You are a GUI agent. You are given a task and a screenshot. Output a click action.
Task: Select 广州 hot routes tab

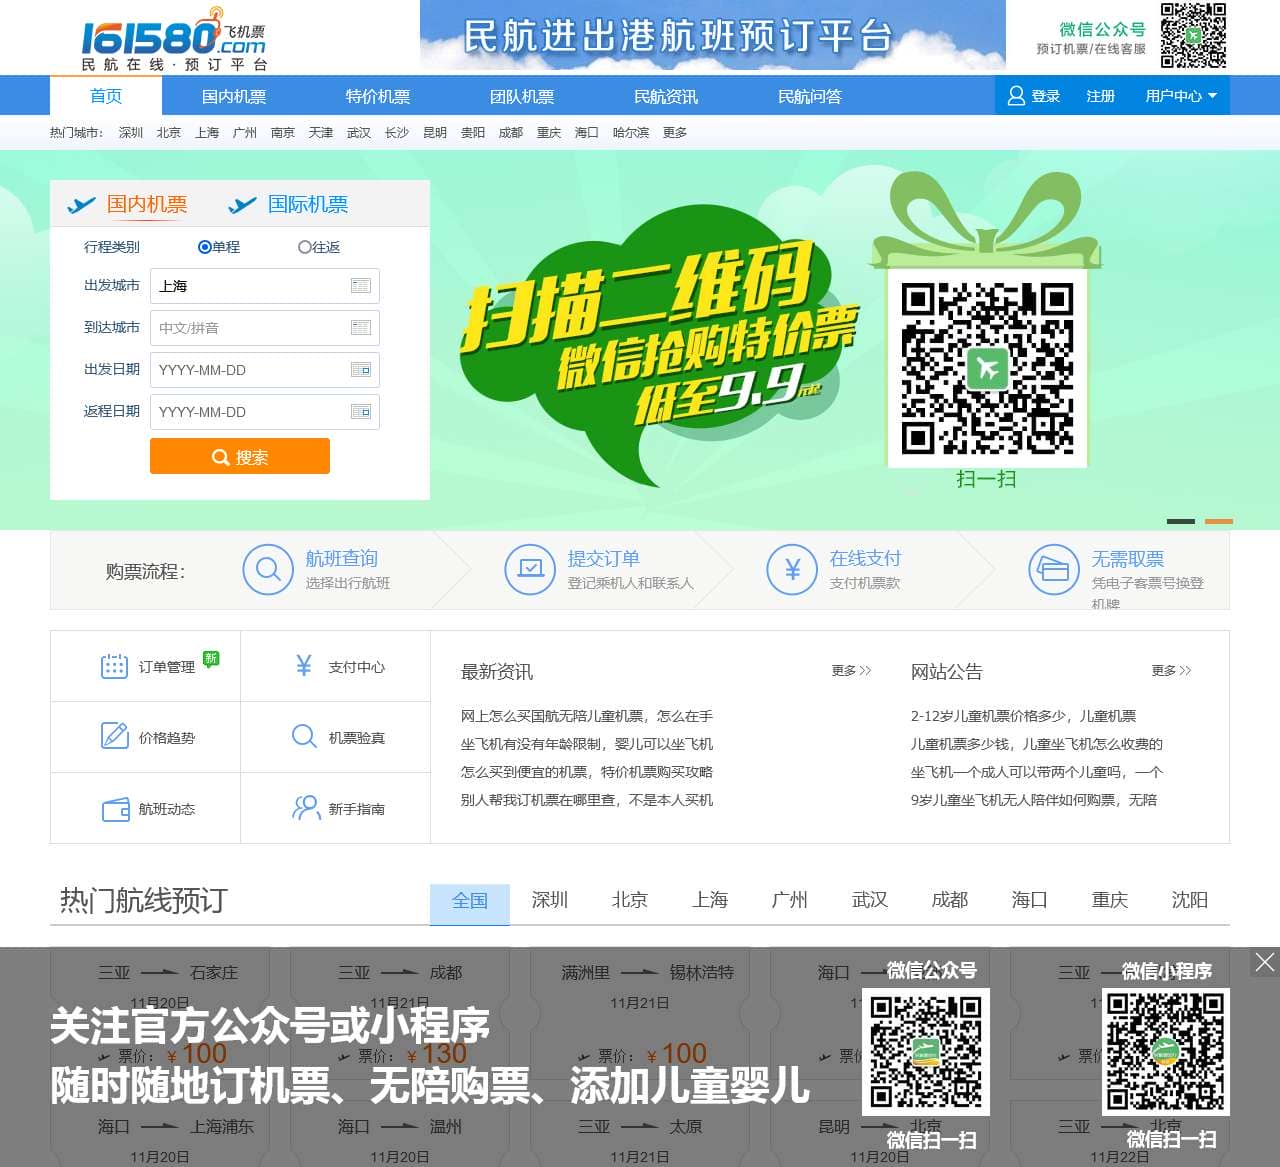(x=790, y=900)
